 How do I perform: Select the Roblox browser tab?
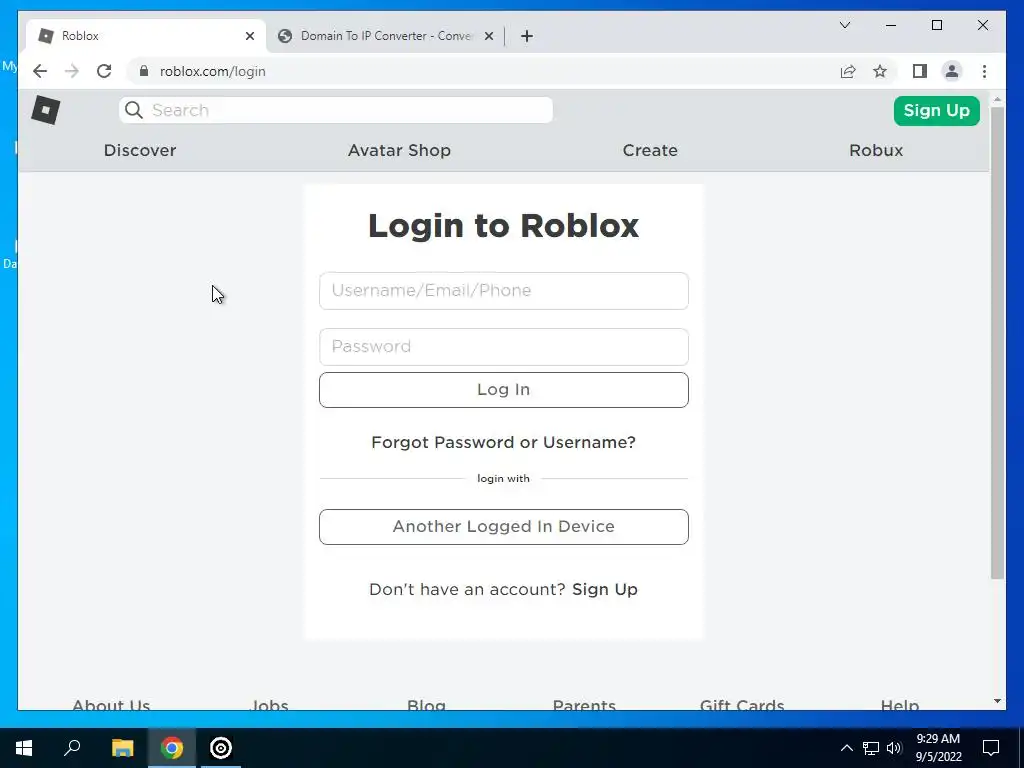tap(146, 36)
